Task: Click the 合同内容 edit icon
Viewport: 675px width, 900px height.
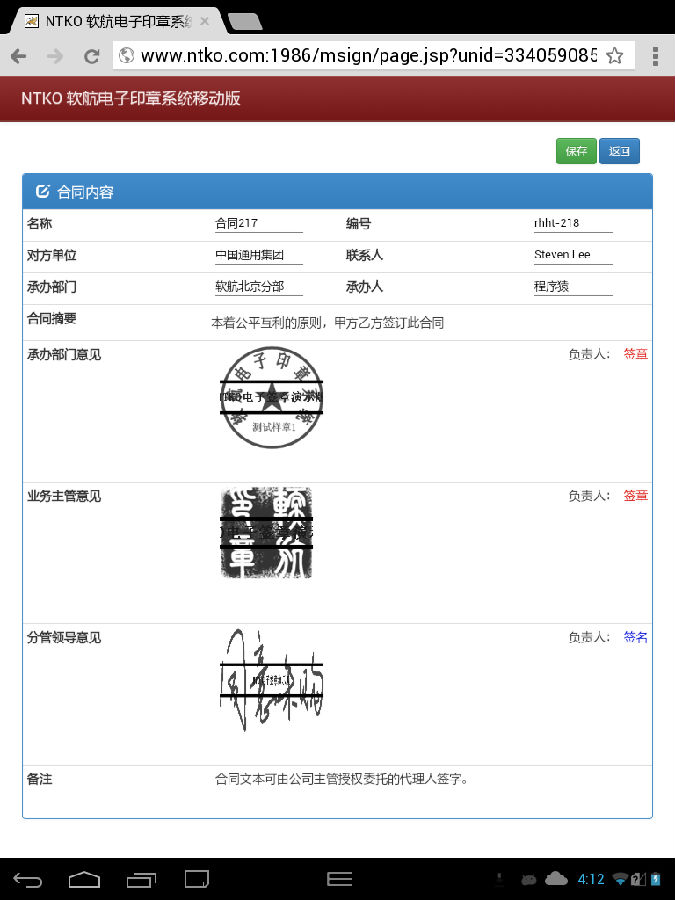Action: click(x=42, y=191)
